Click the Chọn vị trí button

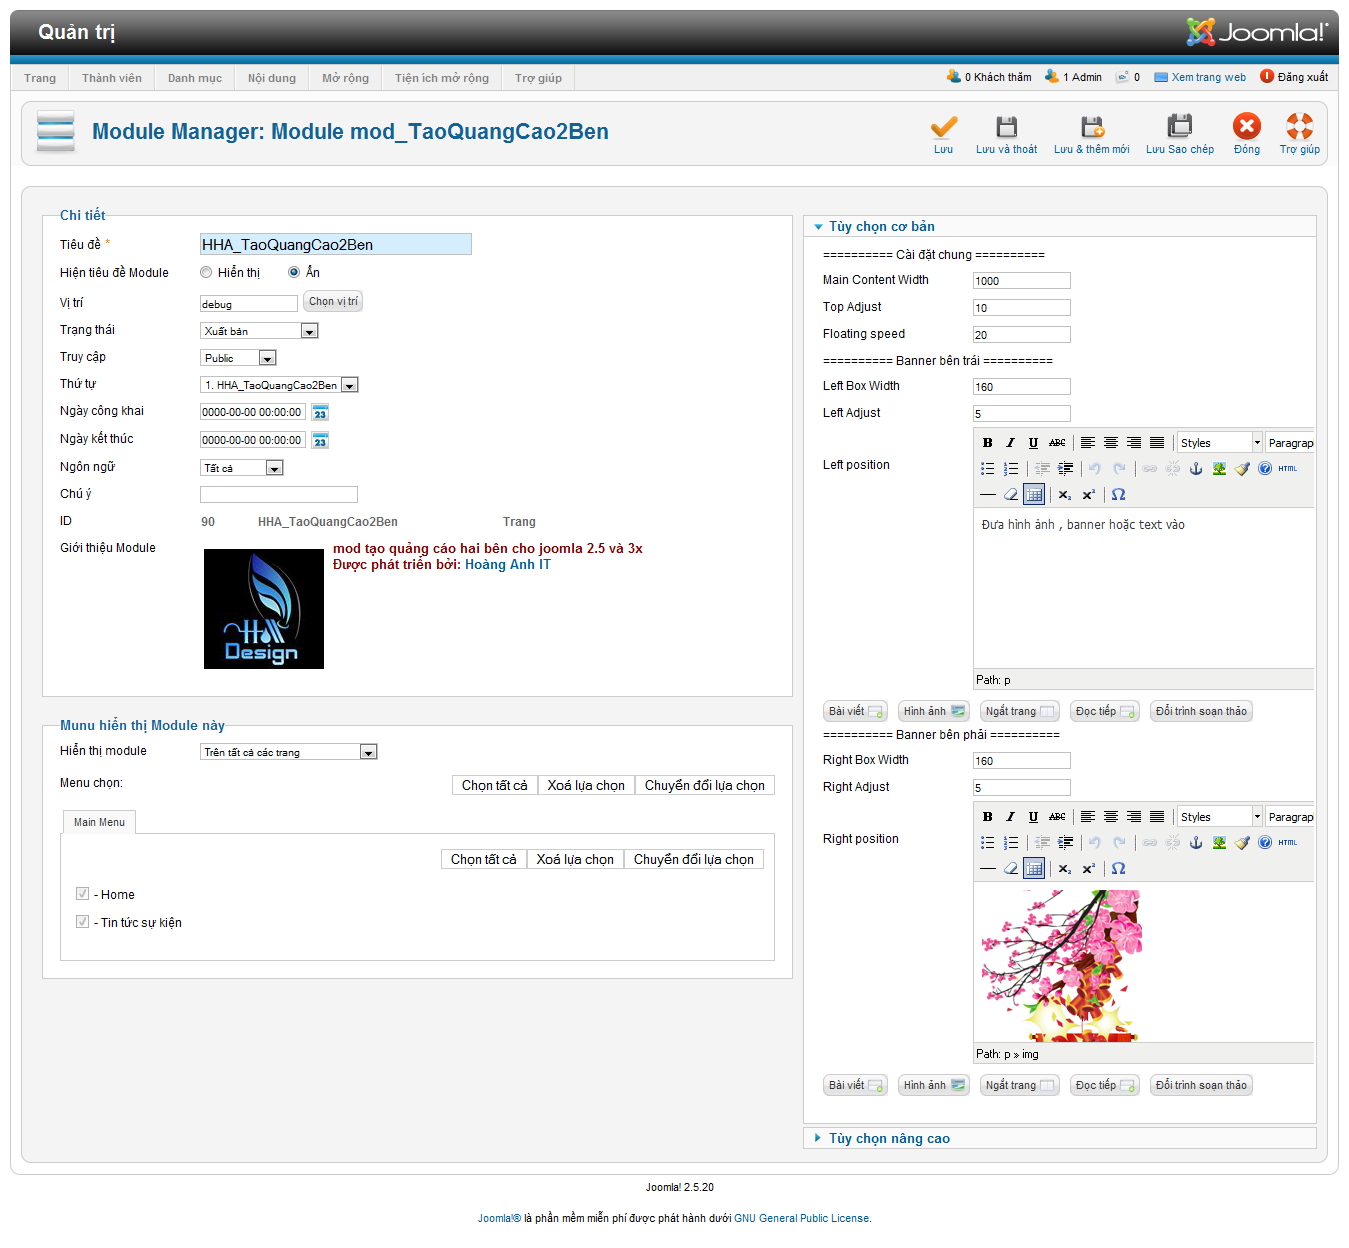(x=333, y=302)
